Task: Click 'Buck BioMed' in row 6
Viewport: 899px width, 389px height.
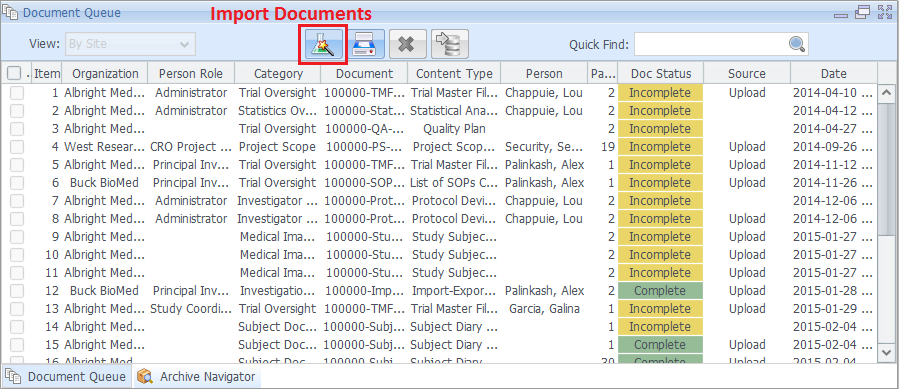Action: [104, 182]
